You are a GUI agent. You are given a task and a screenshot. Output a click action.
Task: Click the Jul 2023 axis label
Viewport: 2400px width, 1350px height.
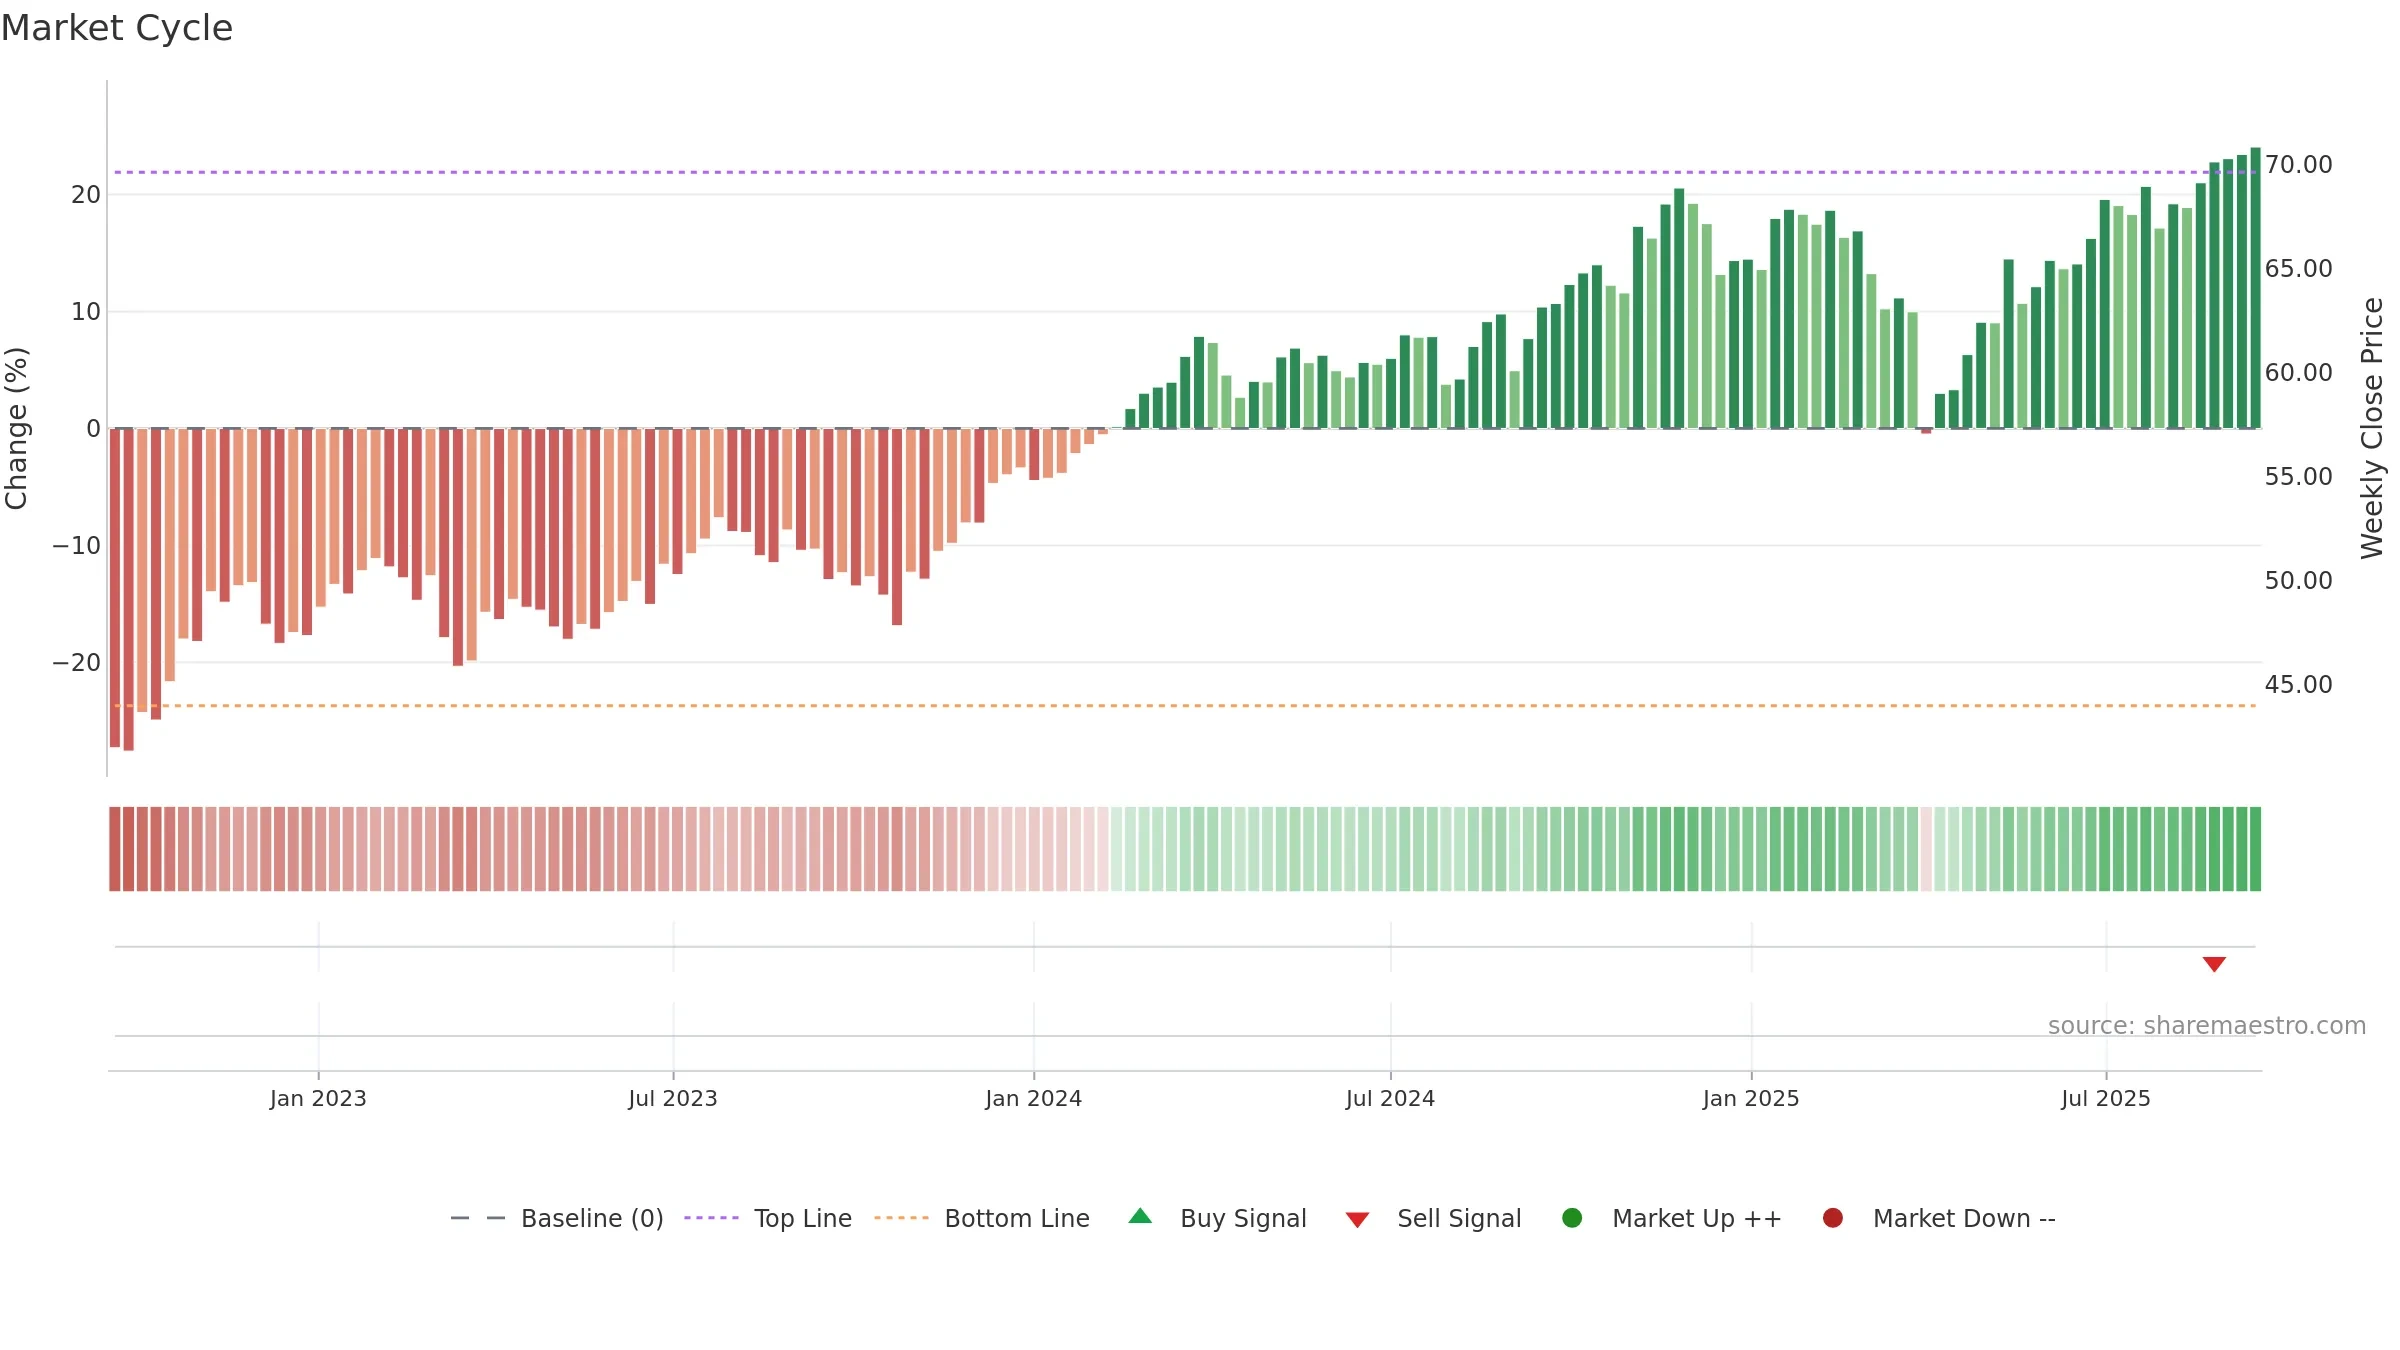(x=673, y=1099)
